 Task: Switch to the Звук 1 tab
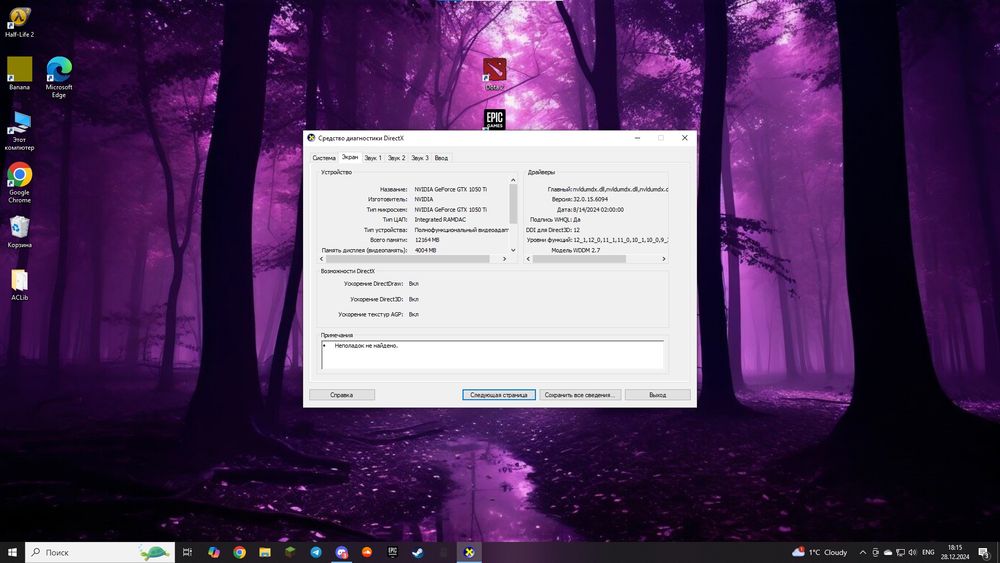tap(373, 157)
